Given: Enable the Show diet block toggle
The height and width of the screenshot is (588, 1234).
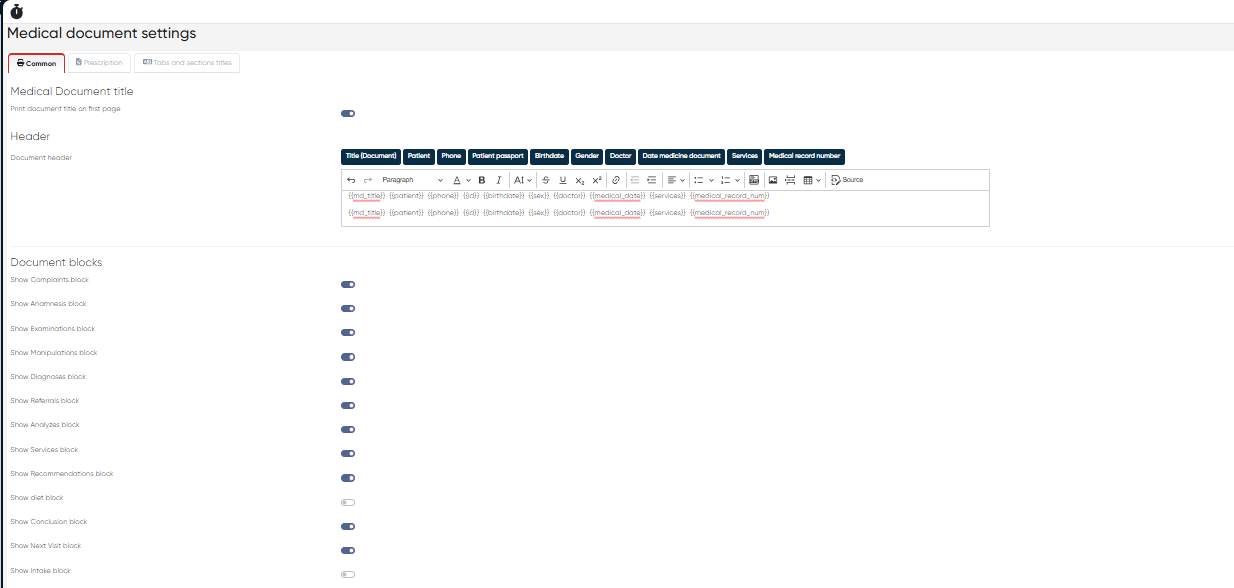Looking at the screenshot, I should pos(348,502).
